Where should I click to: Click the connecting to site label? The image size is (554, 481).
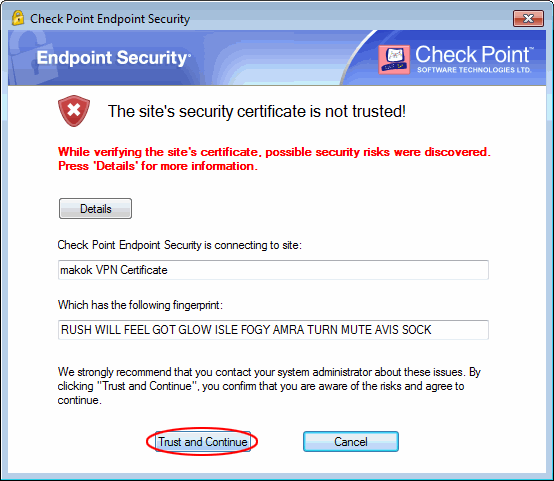point(179,245)
